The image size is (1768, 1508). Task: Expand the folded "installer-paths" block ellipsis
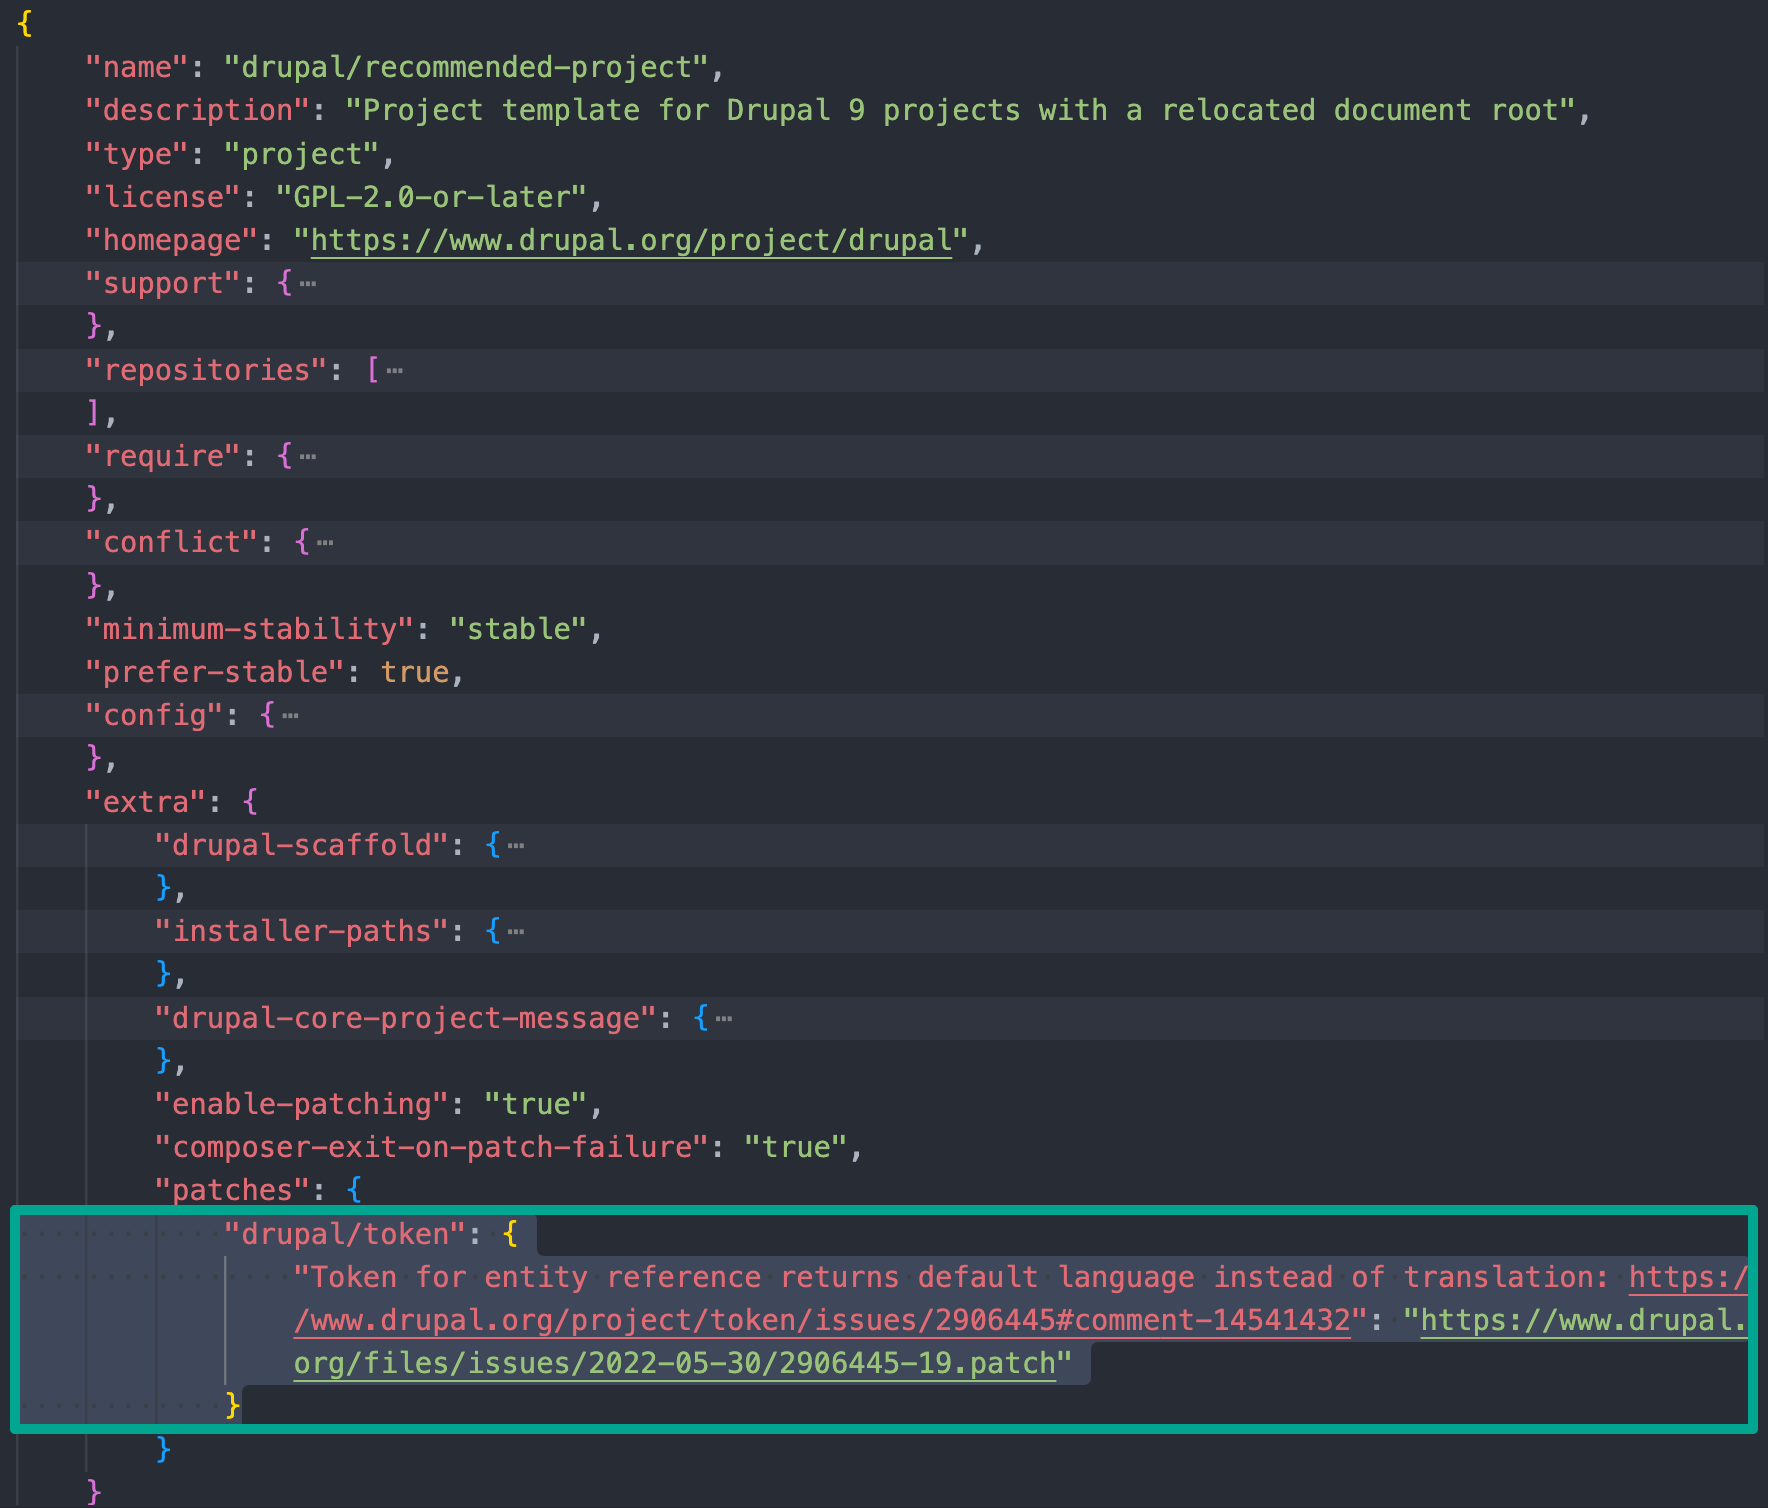click(516, 932)
